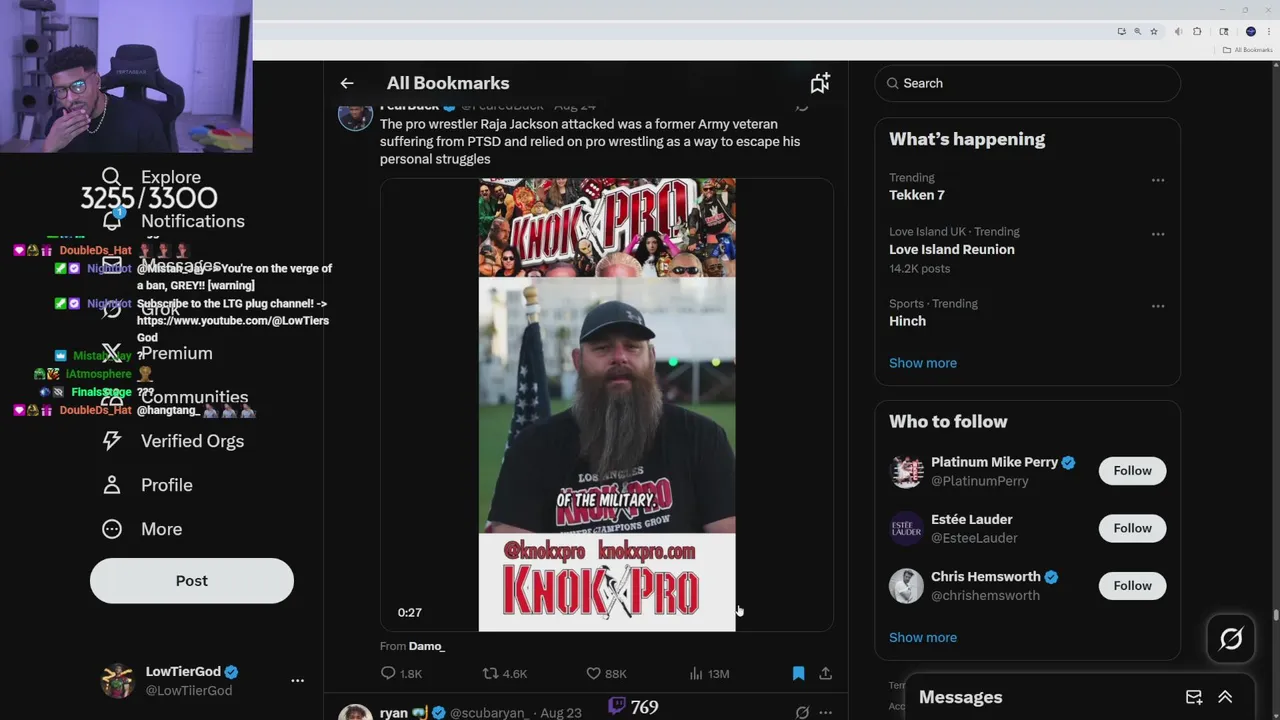Viewport: 1280px width, 720px height.
Task: Share the Raja Jackson tweet
Action: point(826,674)
